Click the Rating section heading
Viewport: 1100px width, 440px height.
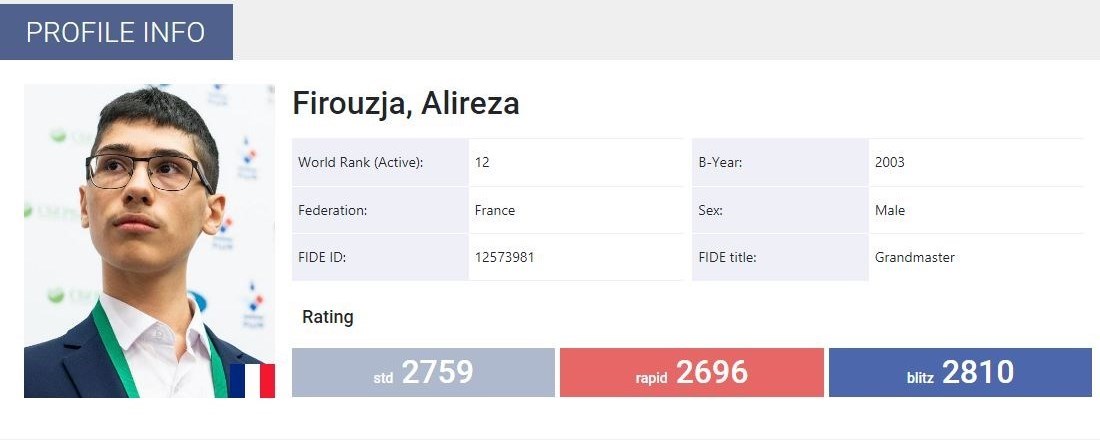[x=328, y=317]
